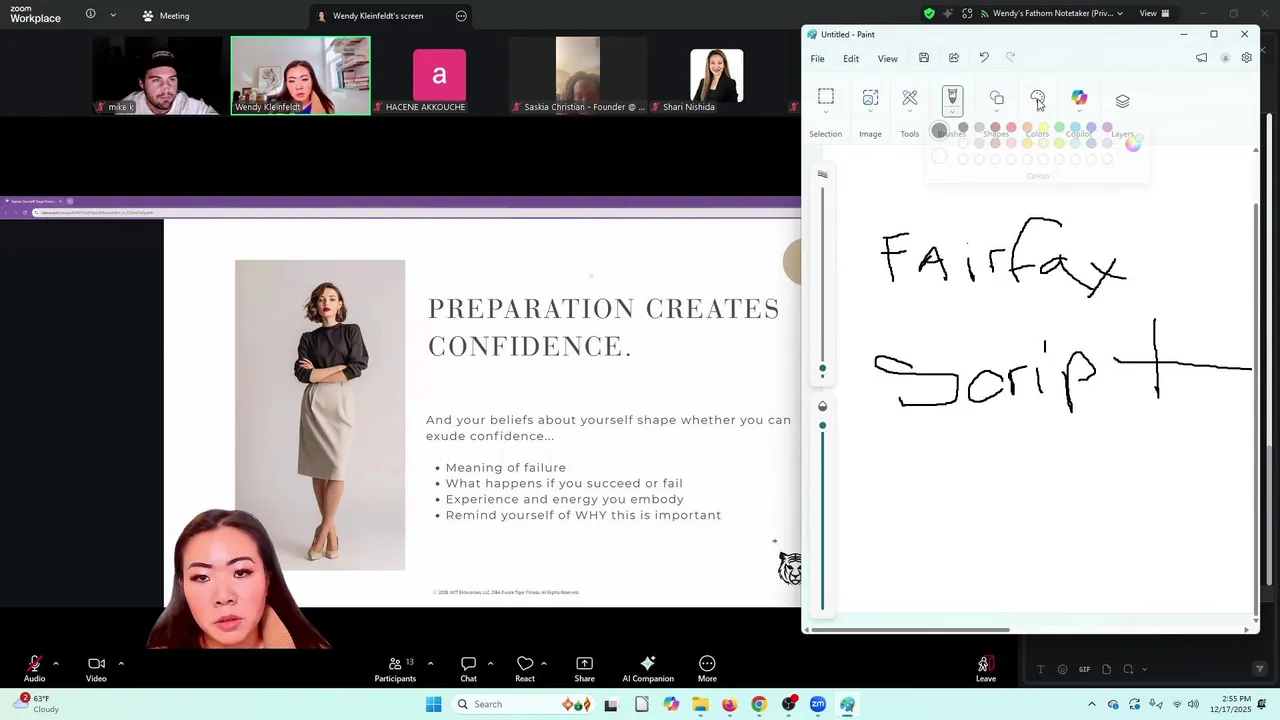Toggle Zoom Video camera
1280x720 pixels.
[96, 669]
